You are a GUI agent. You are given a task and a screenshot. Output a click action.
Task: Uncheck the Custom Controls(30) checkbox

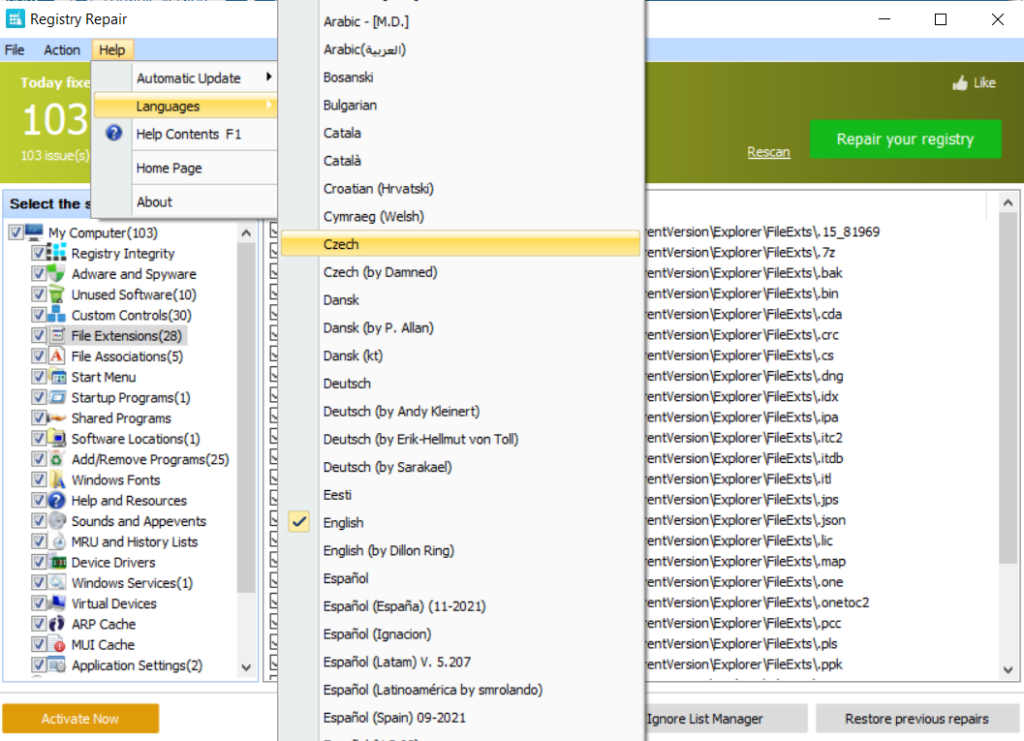pos(39,315)
